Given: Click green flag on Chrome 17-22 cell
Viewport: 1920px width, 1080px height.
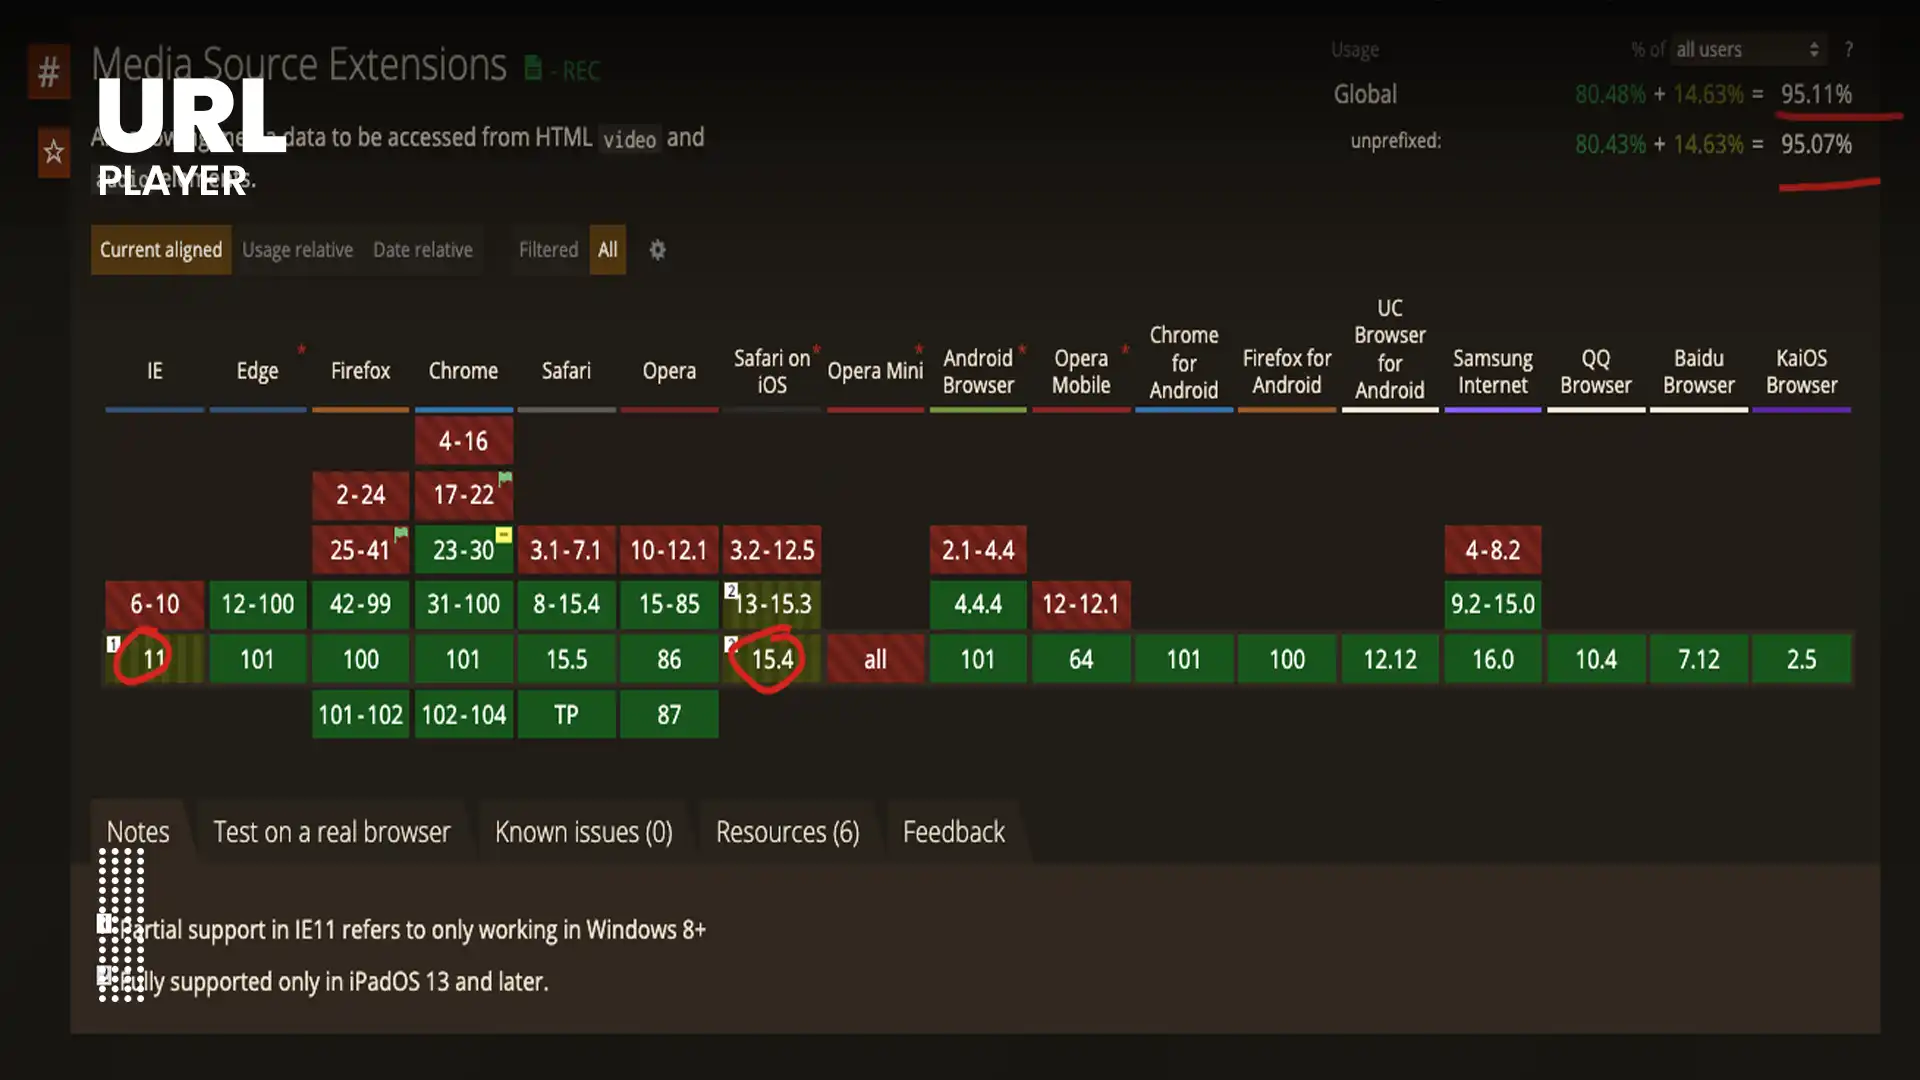Looking at the screenshot, I should coord(505,478).
